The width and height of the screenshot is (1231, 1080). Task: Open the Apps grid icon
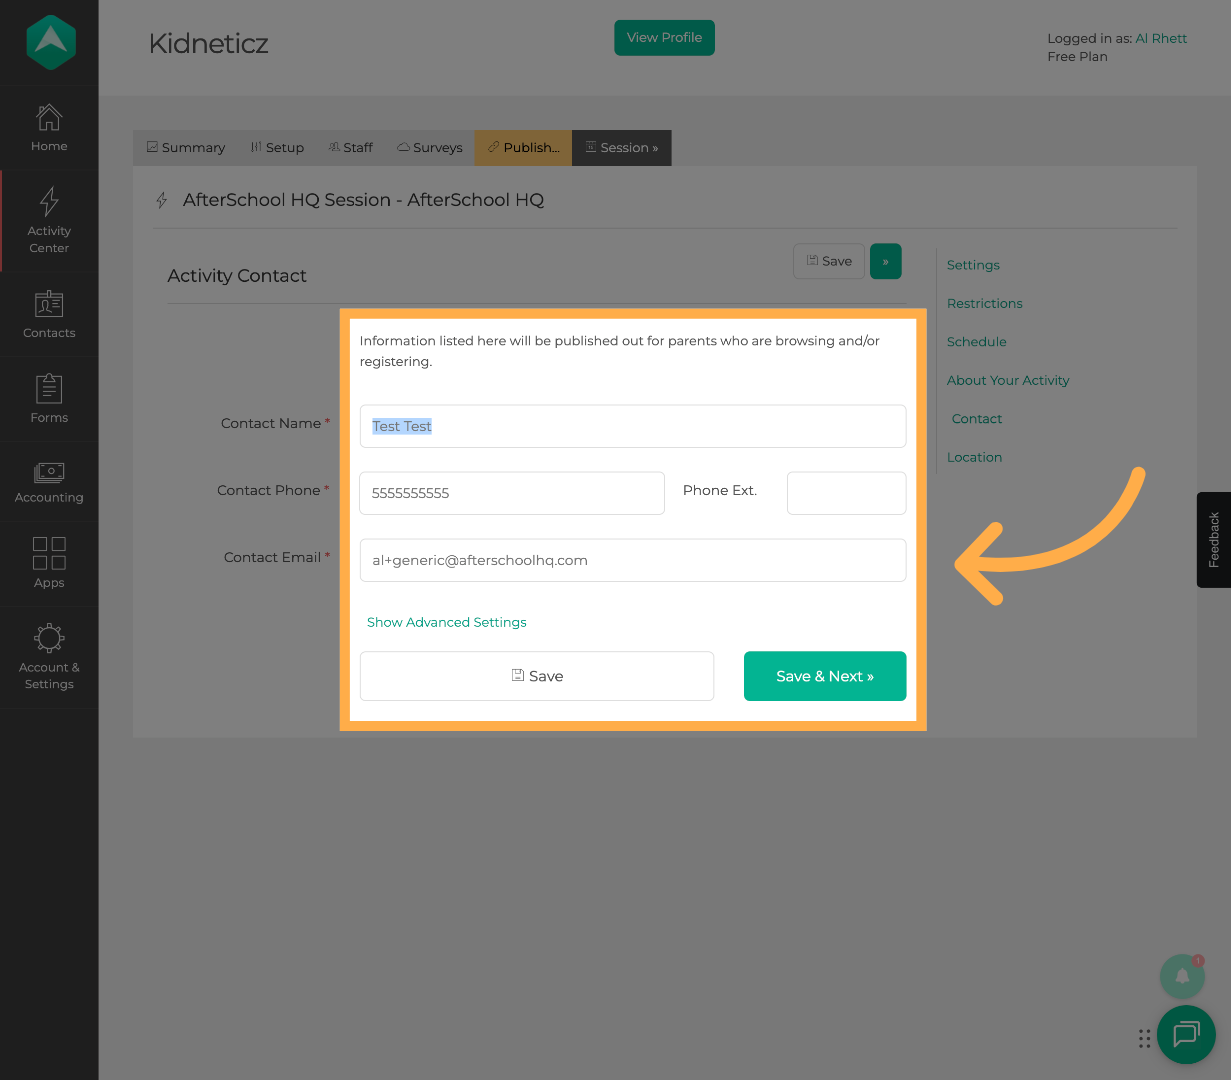[x=49, y=553]
